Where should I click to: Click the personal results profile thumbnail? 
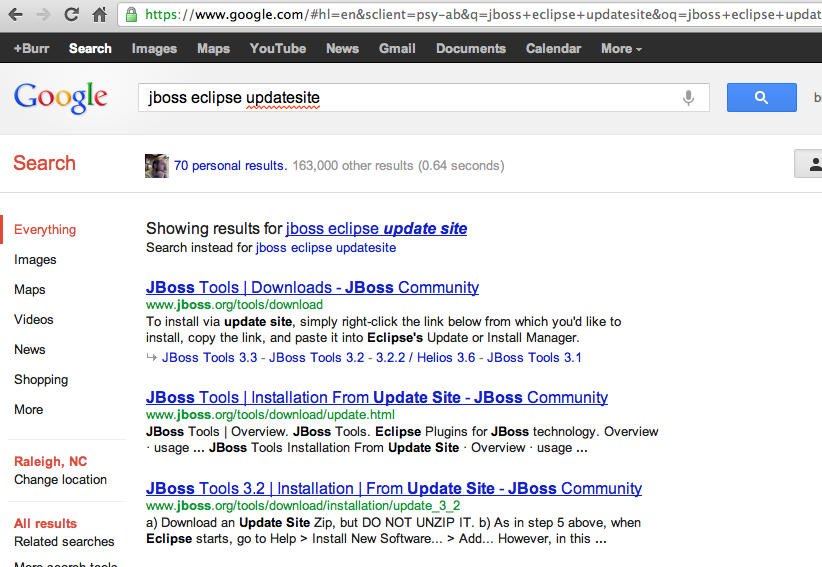click(x=157, y=166)
